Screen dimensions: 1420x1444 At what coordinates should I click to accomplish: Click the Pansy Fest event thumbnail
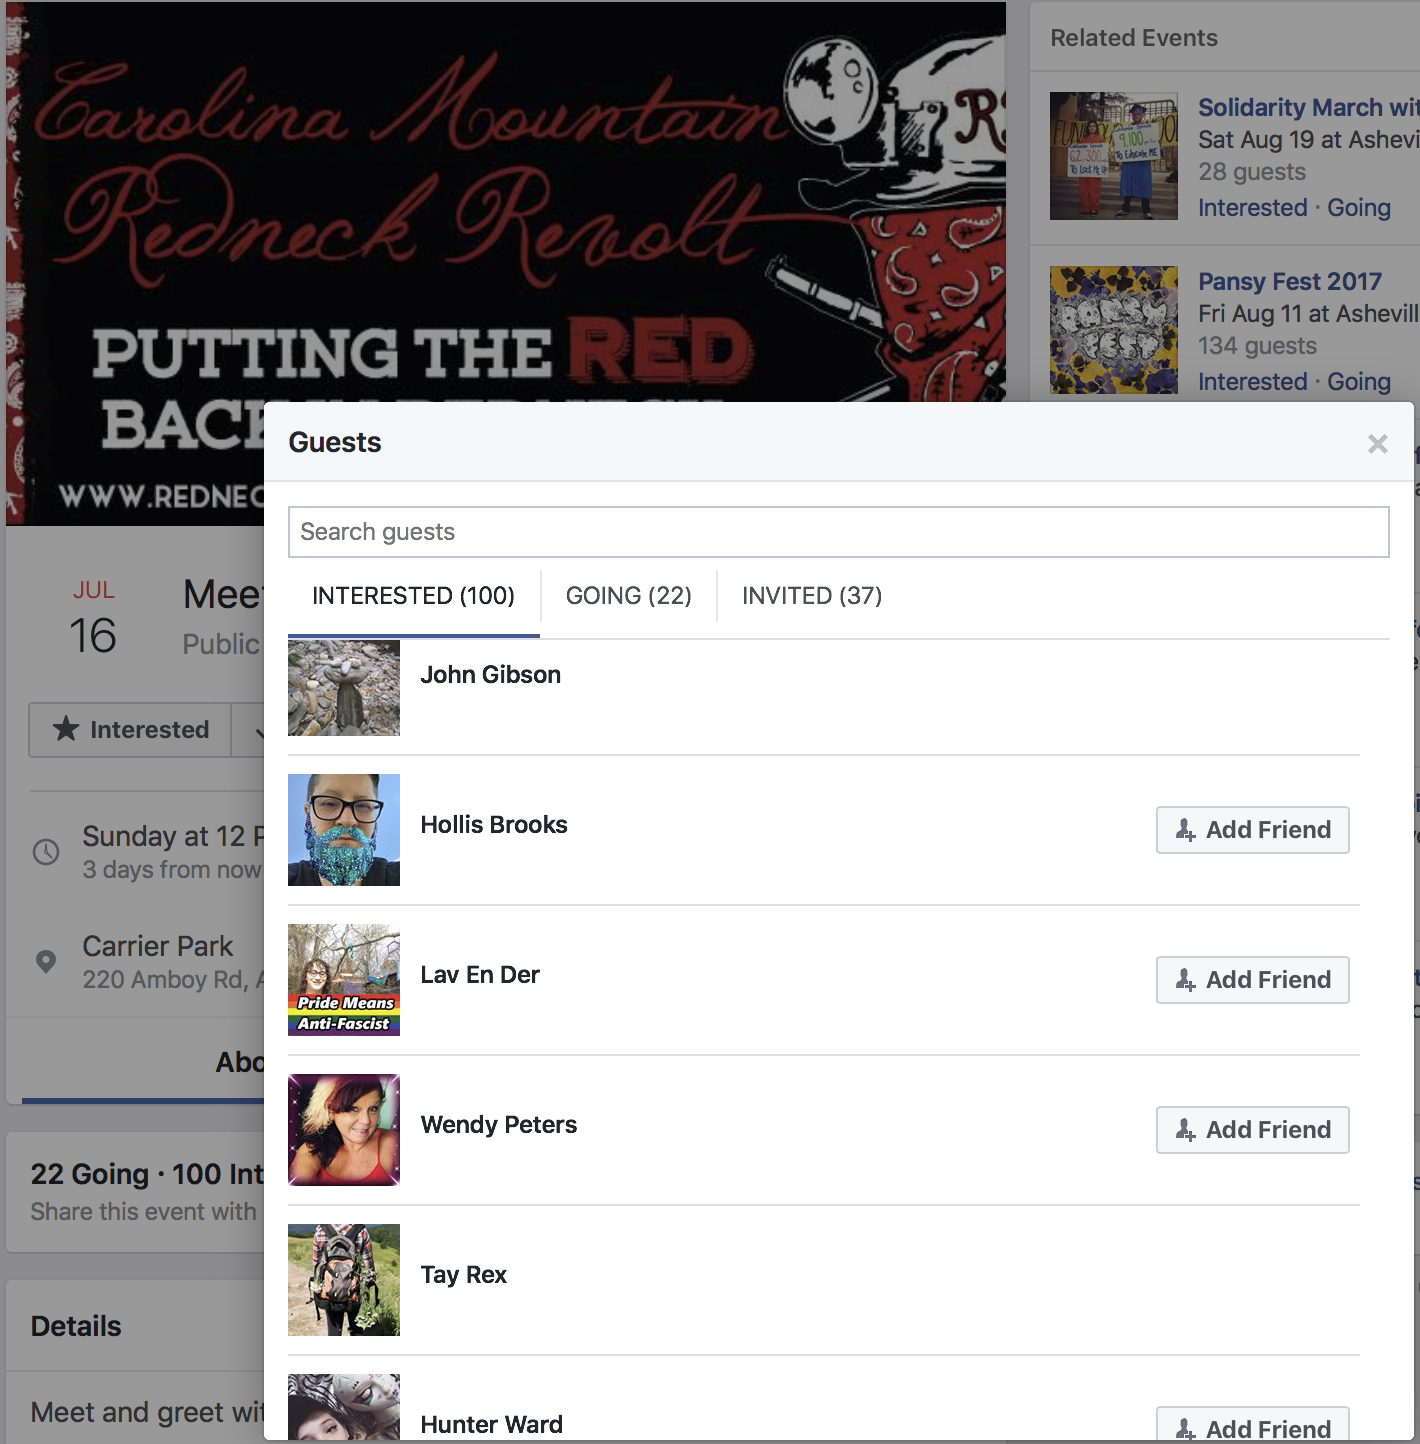(x=1114, y=330)
